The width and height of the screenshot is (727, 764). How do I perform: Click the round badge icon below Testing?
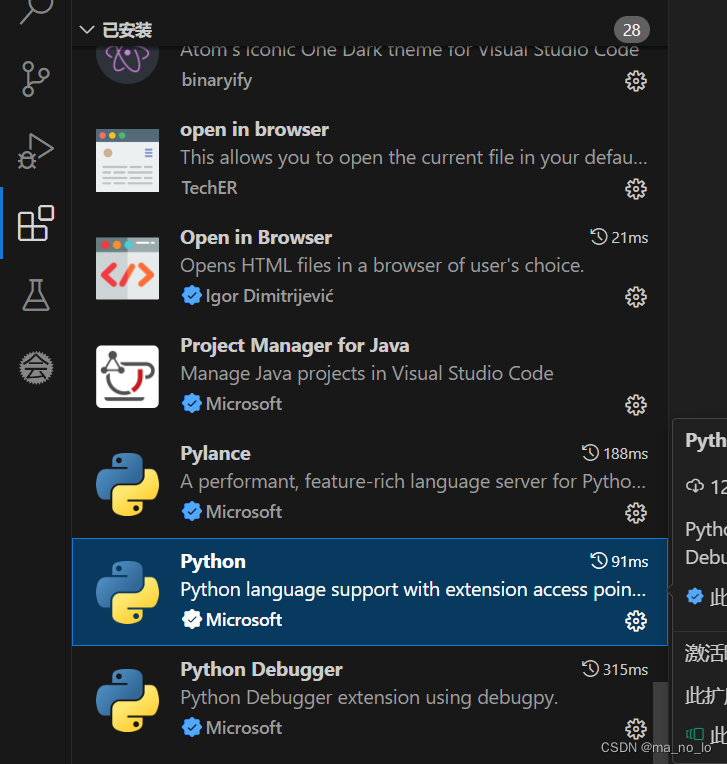tap(36, 367)
